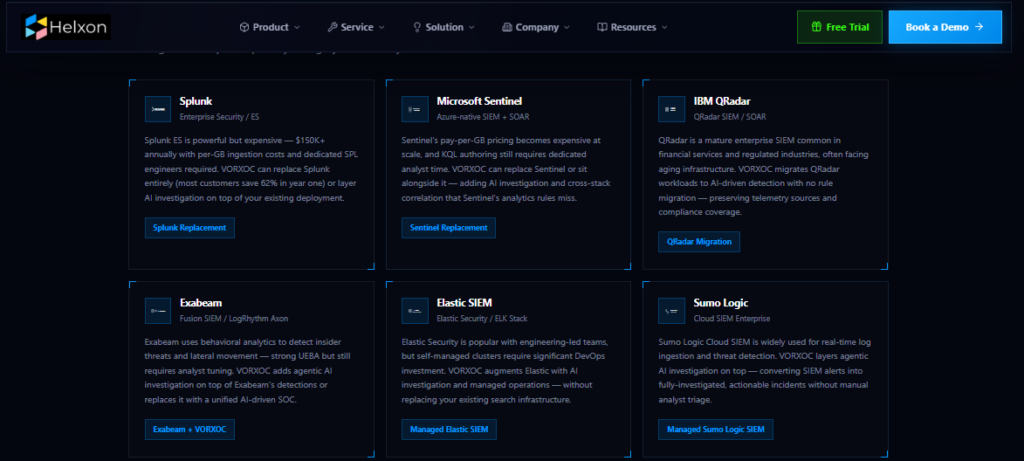
Task: Click the Exabeam behavioral analytics description paragraph
Action: tap(248, 371)
